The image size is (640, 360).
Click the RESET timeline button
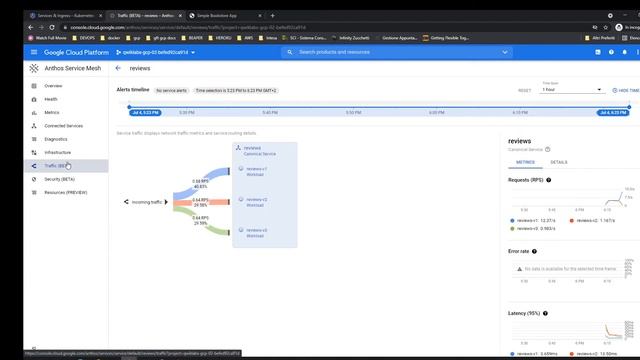(524, 90)
